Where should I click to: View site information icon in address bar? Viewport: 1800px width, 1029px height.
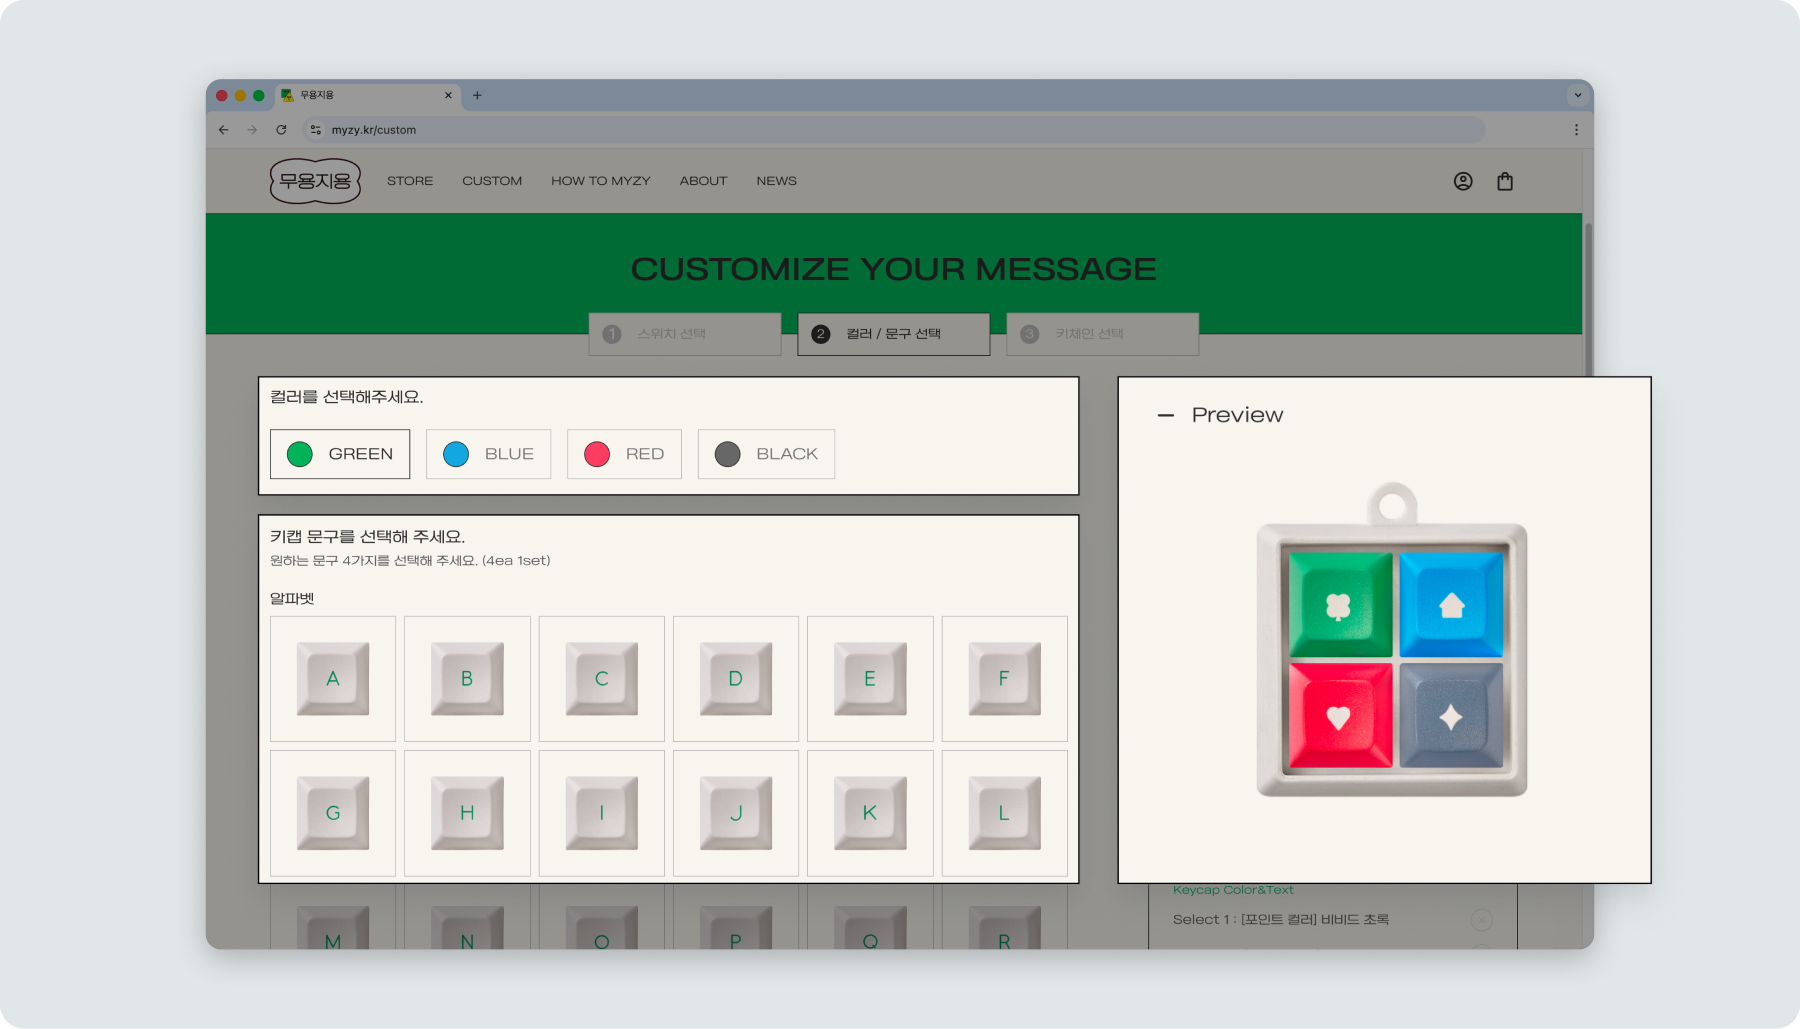[x=316, y=130]
